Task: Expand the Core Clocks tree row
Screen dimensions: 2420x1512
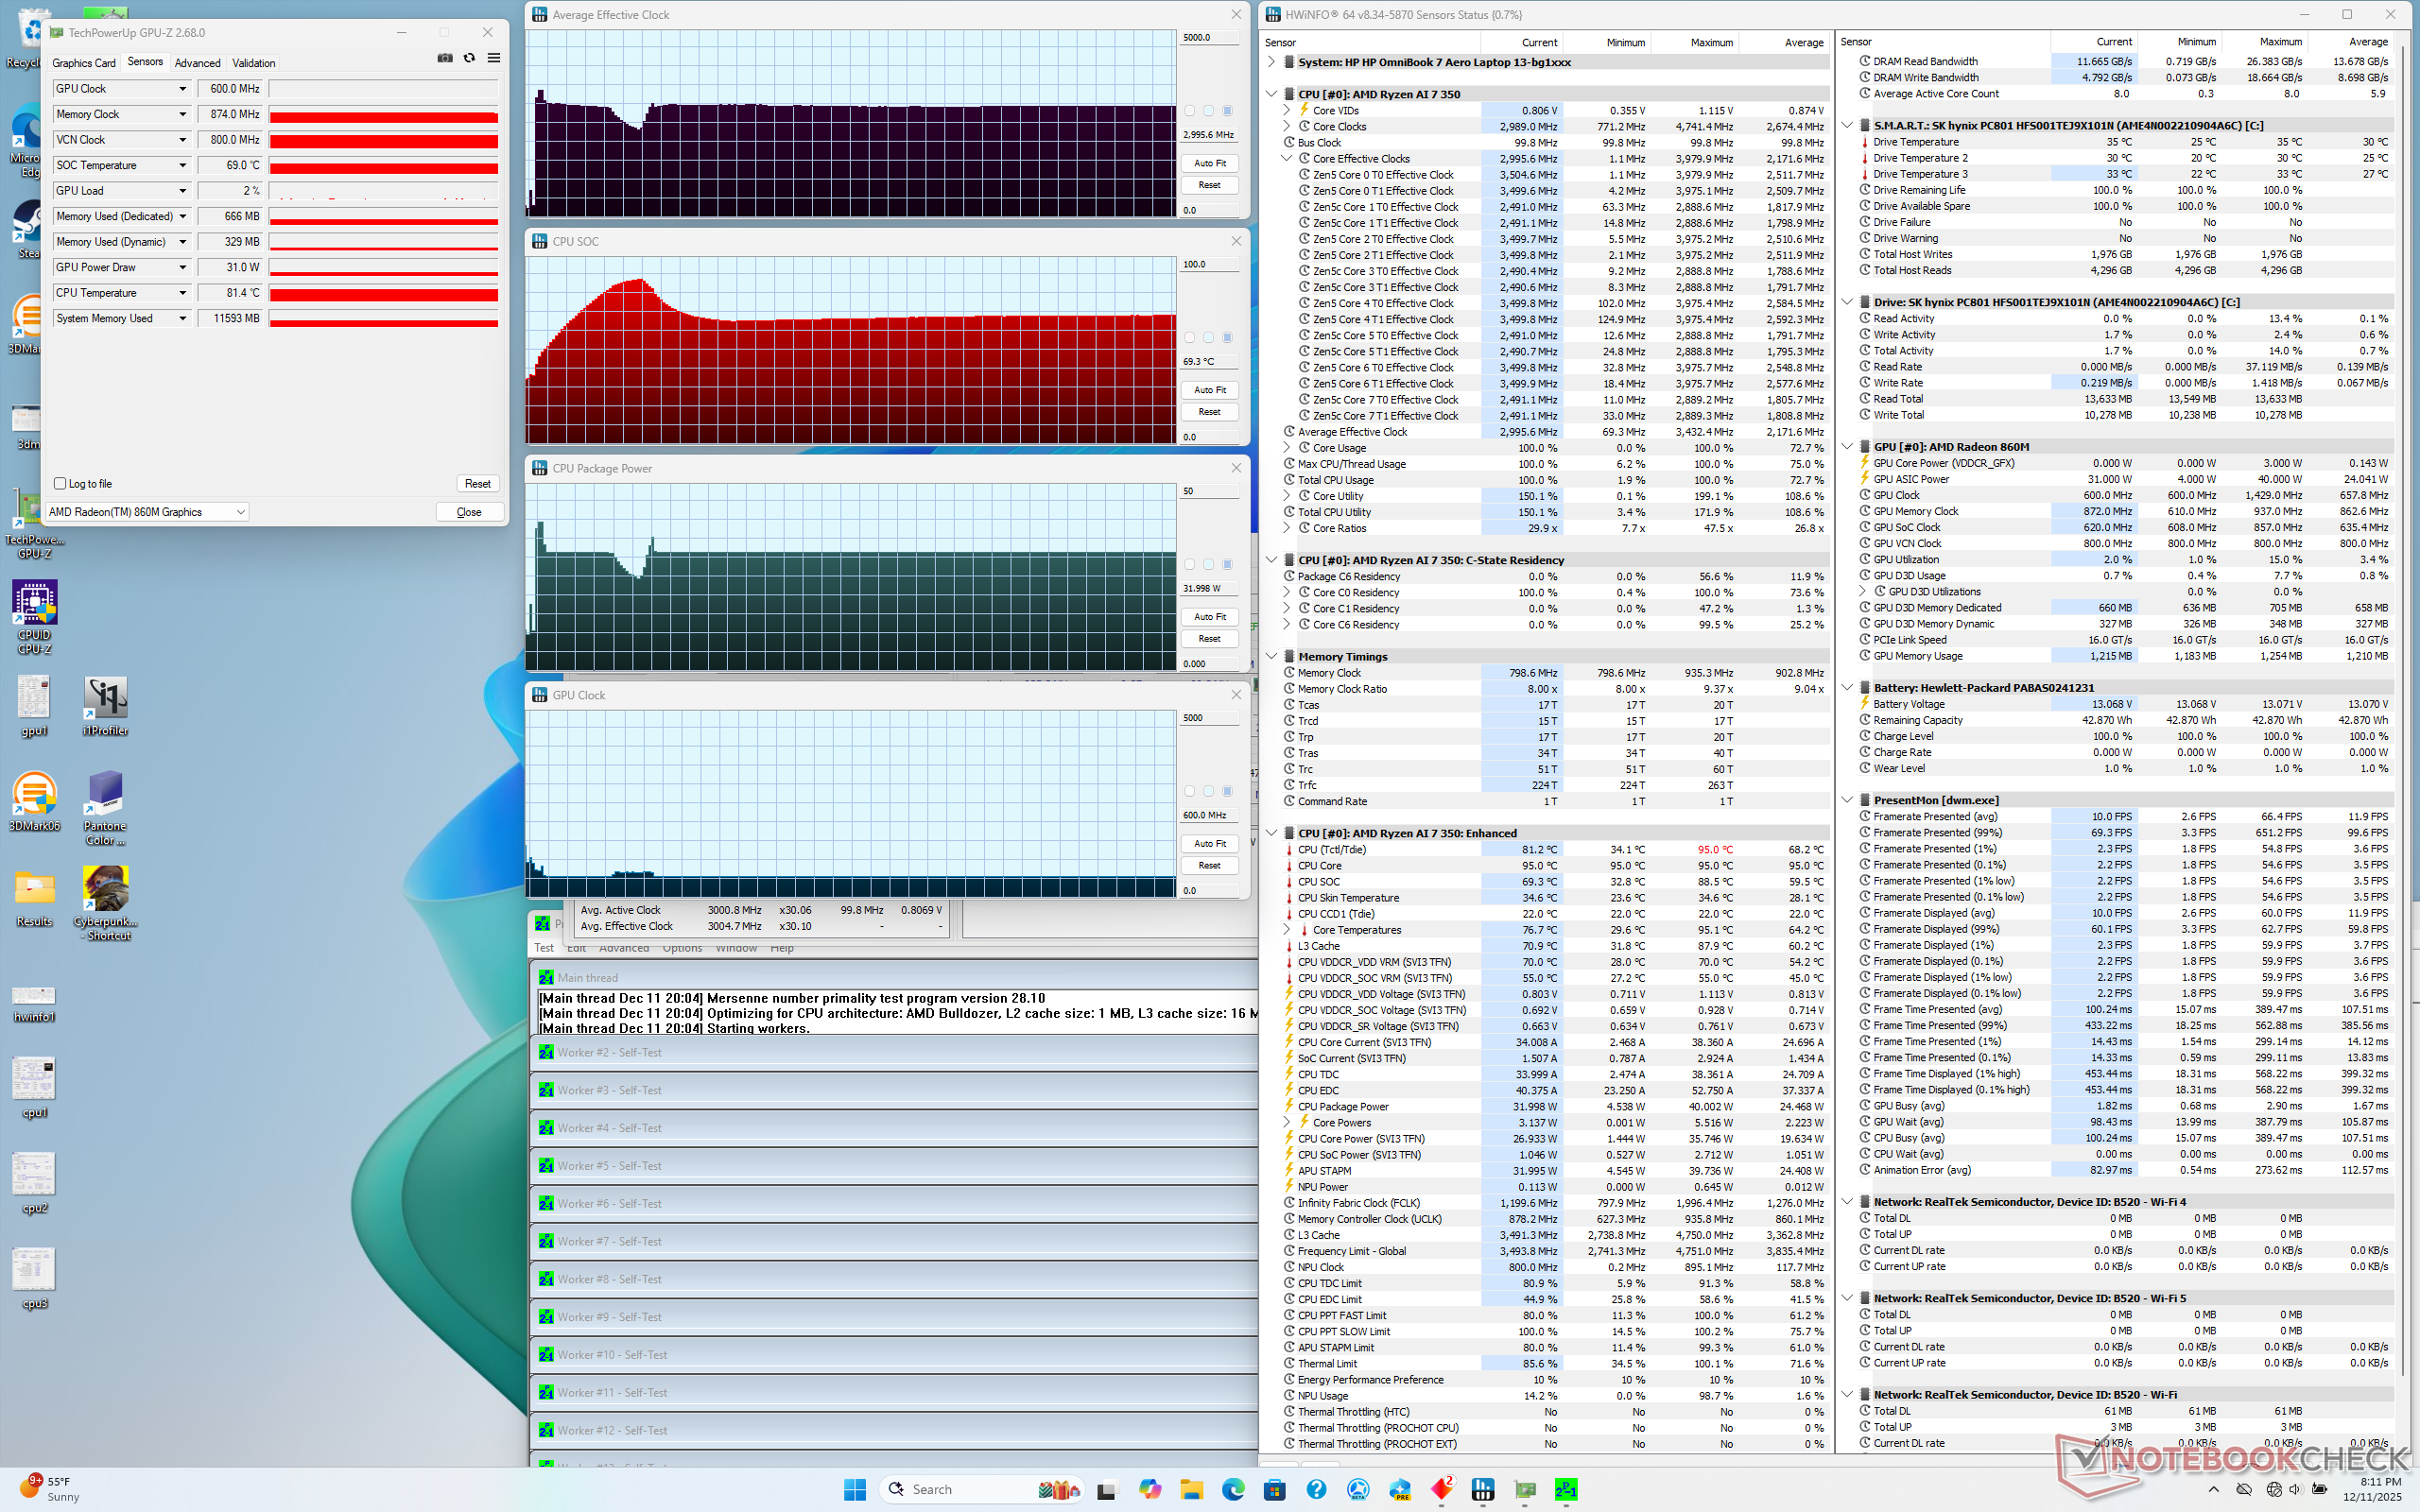Action: [x=1287, y=127]
